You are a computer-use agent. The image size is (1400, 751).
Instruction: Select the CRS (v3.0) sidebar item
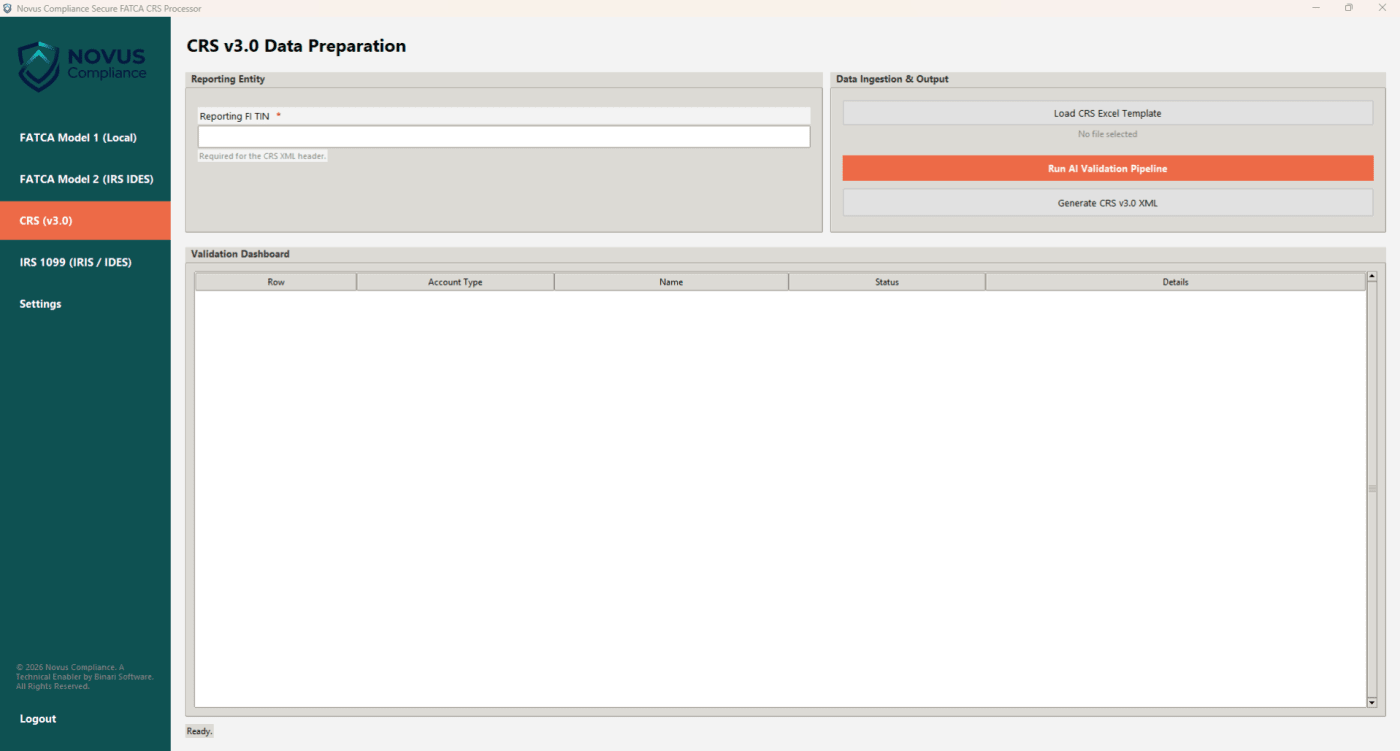click(x=85, y=221)
